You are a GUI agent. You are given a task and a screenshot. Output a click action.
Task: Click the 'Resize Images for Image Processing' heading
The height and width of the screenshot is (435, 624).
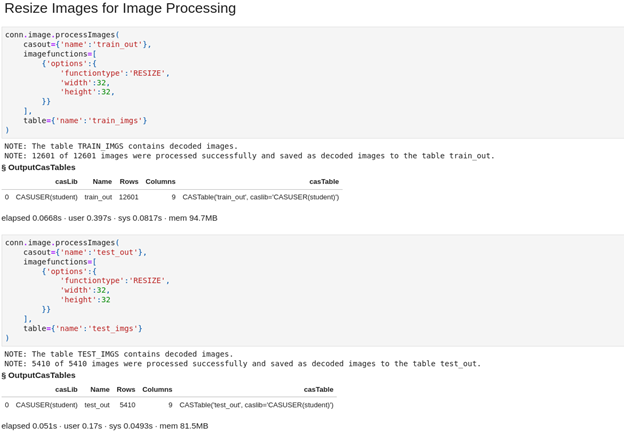coord(120,8)
